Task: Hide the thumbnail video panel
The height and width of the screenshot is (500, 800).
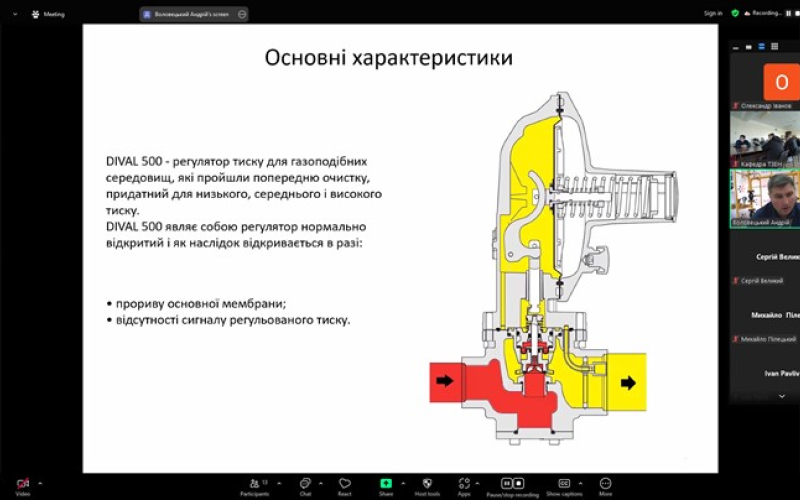Action: click(736, 47)
